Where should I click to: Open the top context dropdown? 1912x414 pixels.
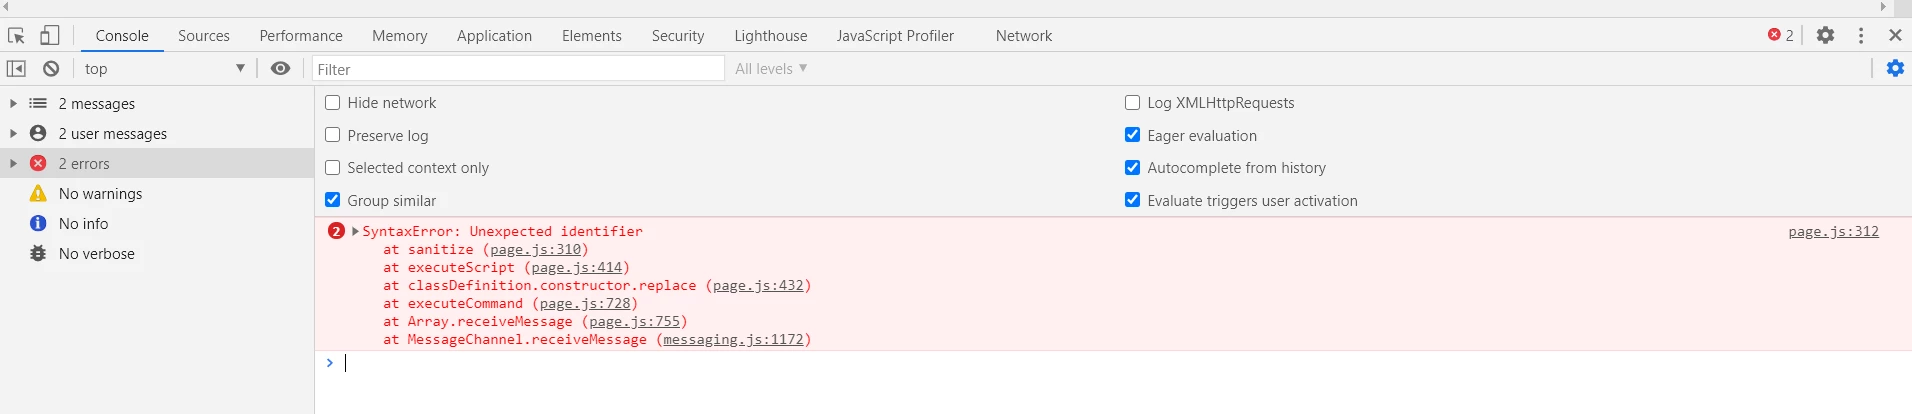[164, 69]
